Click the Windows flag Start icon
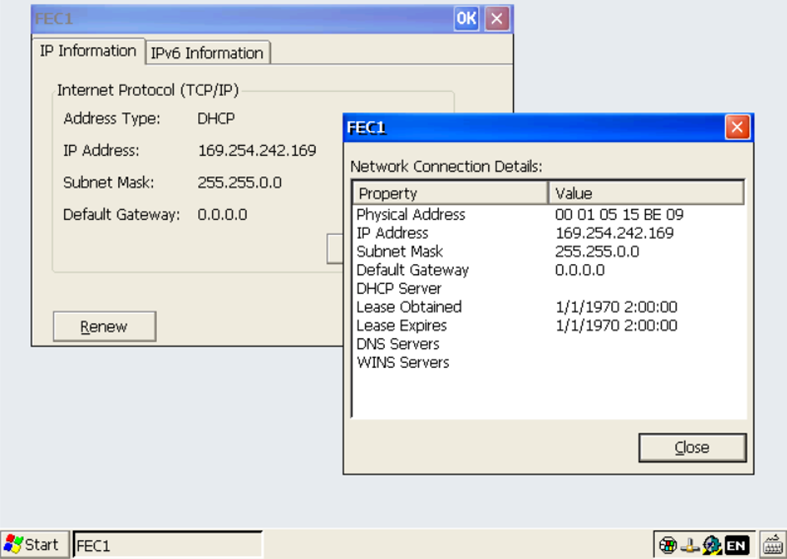Image resolution: width=787 pixels, height=559 pixels. tap(13, 544)
